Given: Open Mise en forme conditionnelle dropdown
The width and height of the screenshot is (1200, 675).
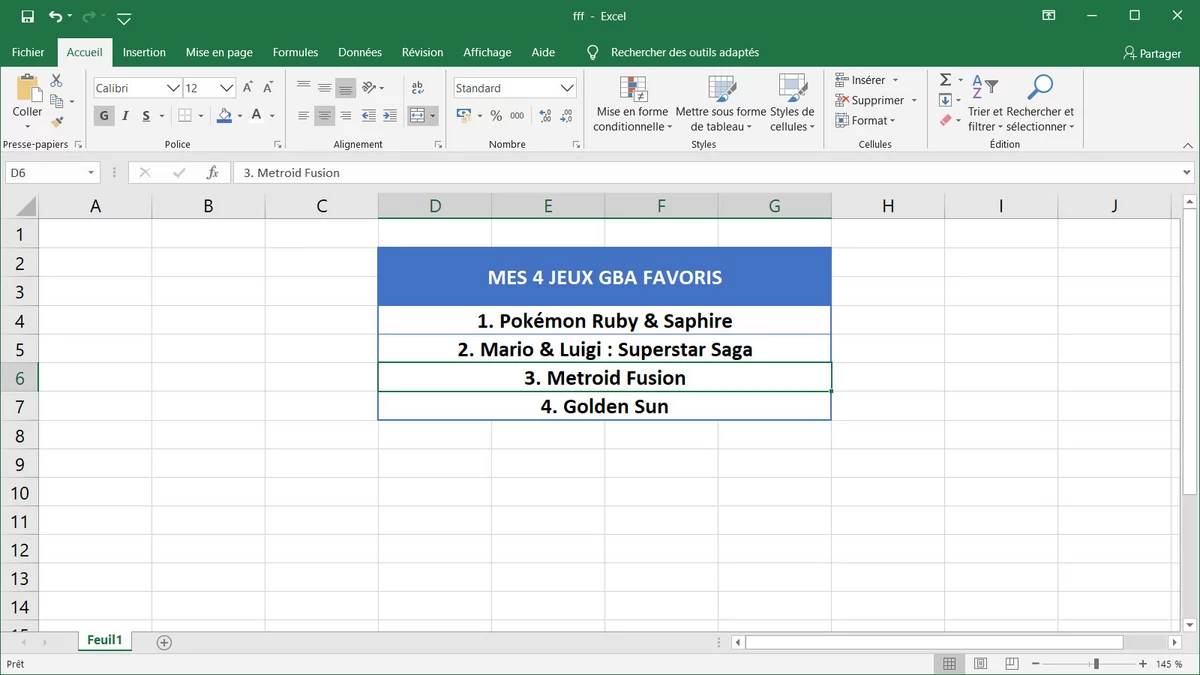Looking at the screenshot, I should click(x=631, y=103).
